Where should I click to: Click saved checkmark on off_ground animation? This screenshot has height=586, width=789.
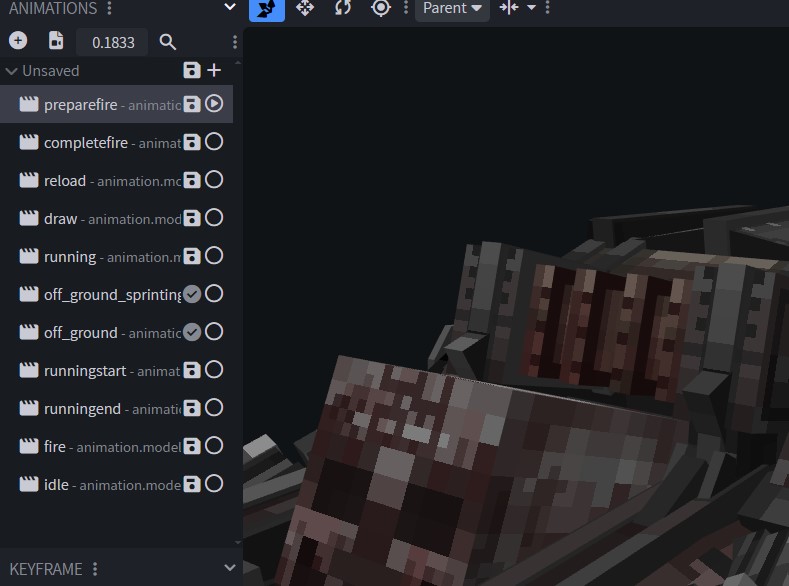point(192,332)
